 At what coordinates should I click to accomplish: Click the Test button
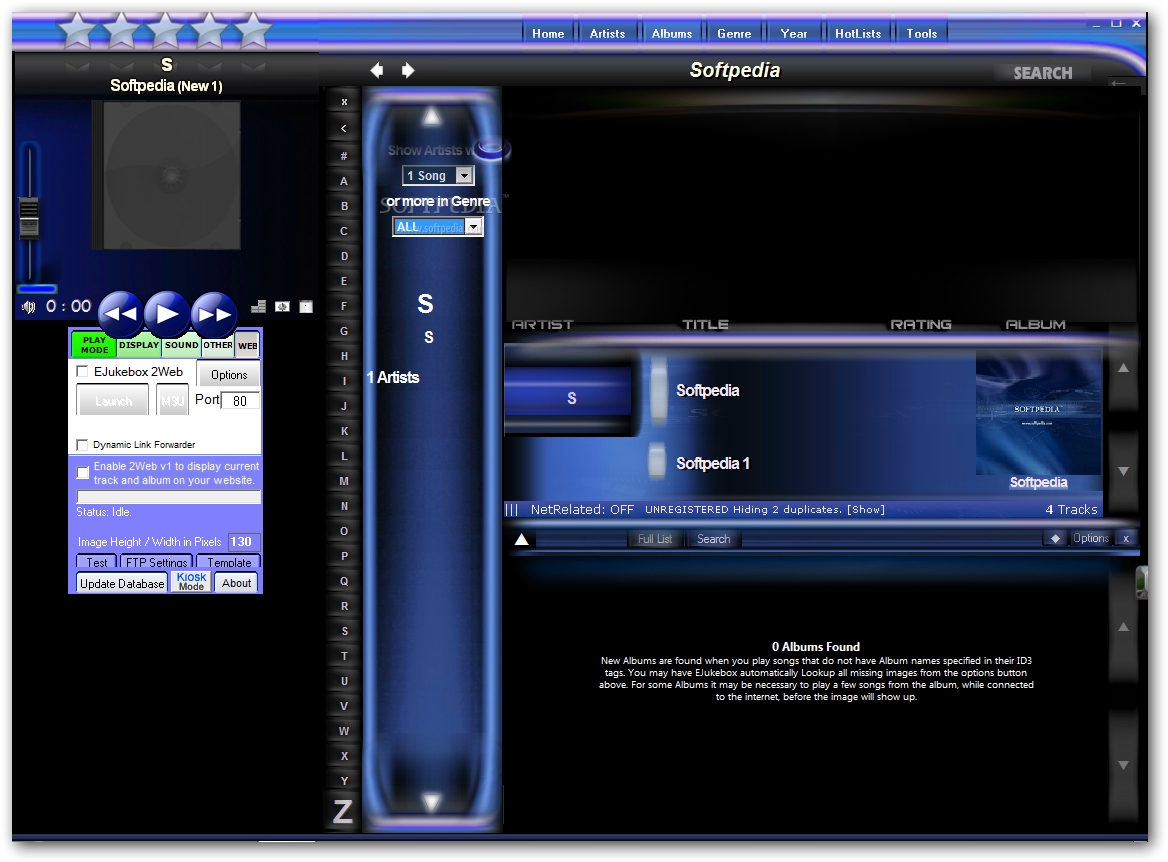click(97, 562)
